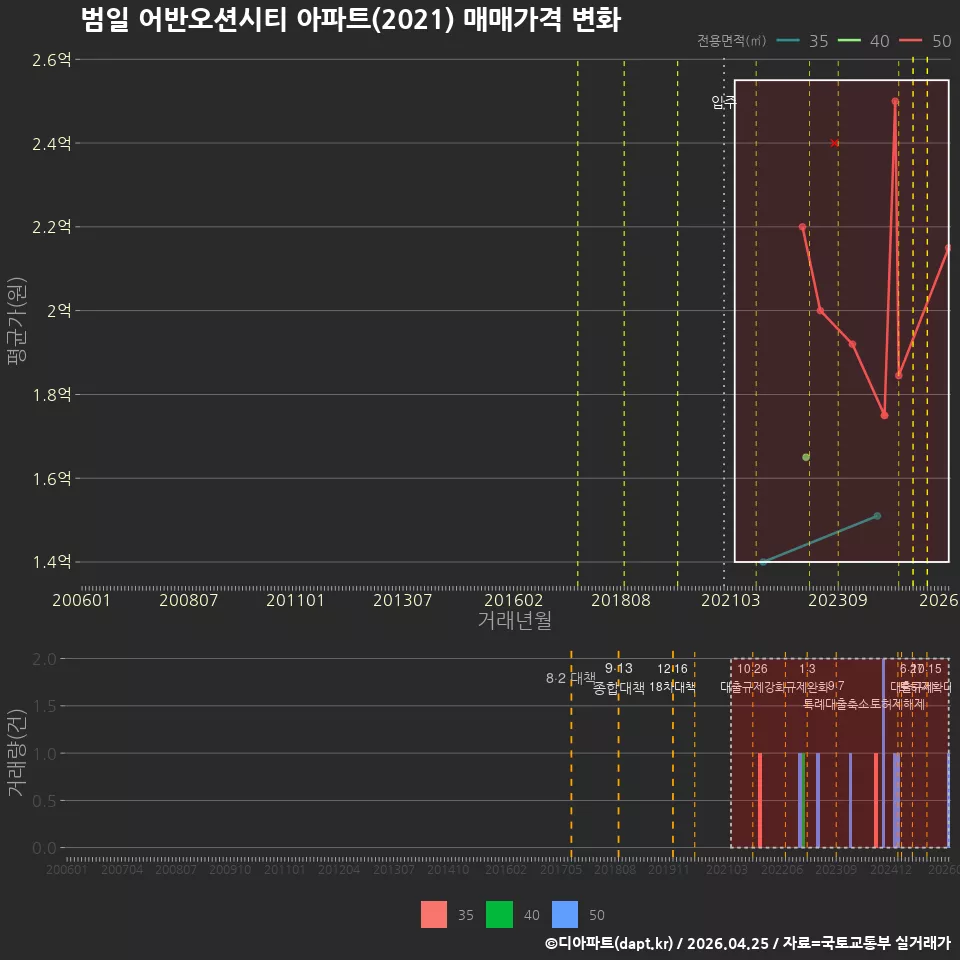
Task: Click the 200704 label on volume chart
Action: [x=122, y=869]
